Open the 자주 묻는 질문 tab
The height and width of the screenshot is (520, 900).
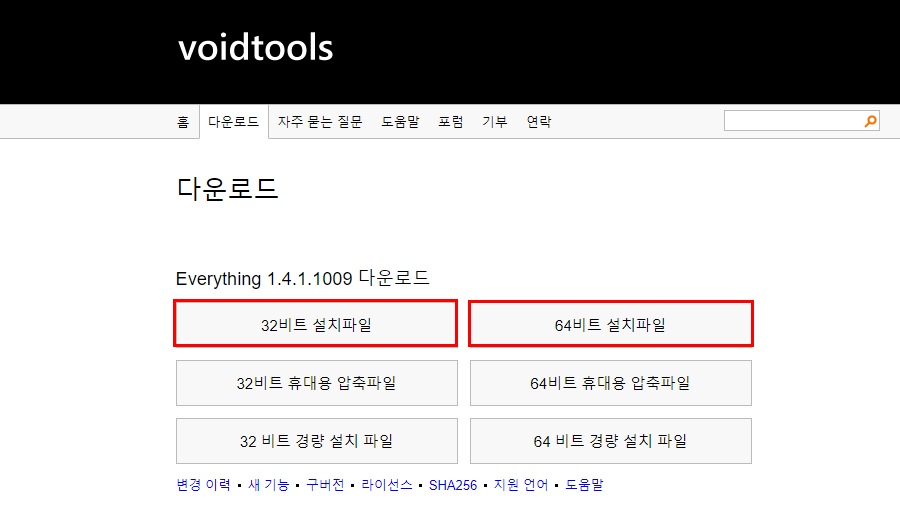click(x=320, y=122)
